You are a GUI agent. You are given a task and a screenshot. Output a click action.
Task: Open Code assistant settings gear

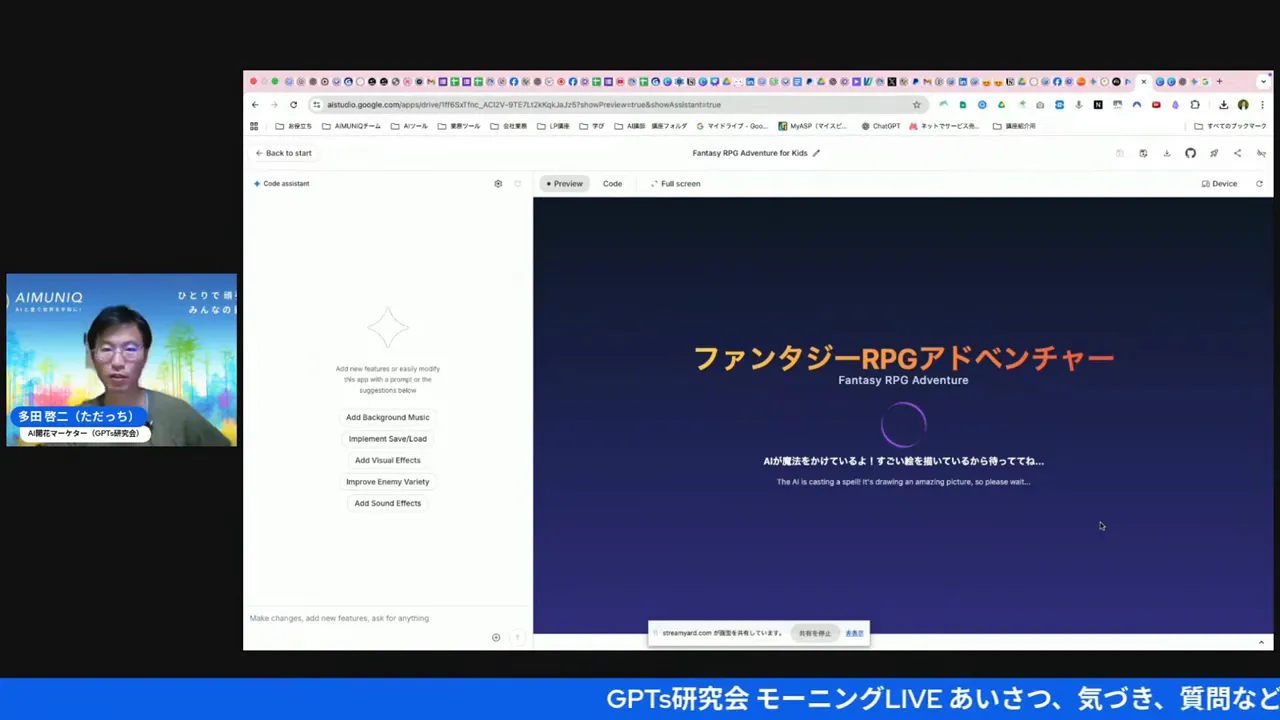coord(498,184)
